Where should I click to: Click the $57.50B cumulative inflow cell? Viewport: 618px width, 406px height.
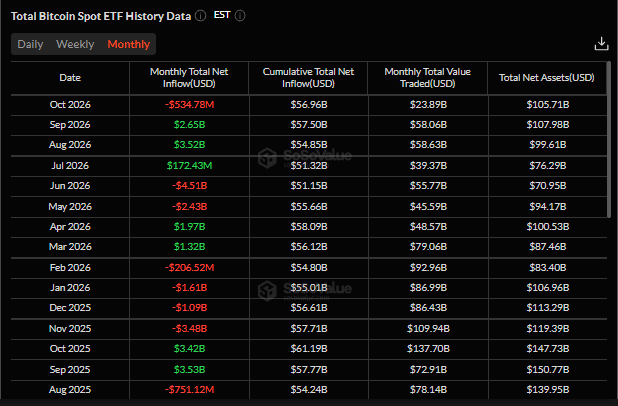[309, 125]
